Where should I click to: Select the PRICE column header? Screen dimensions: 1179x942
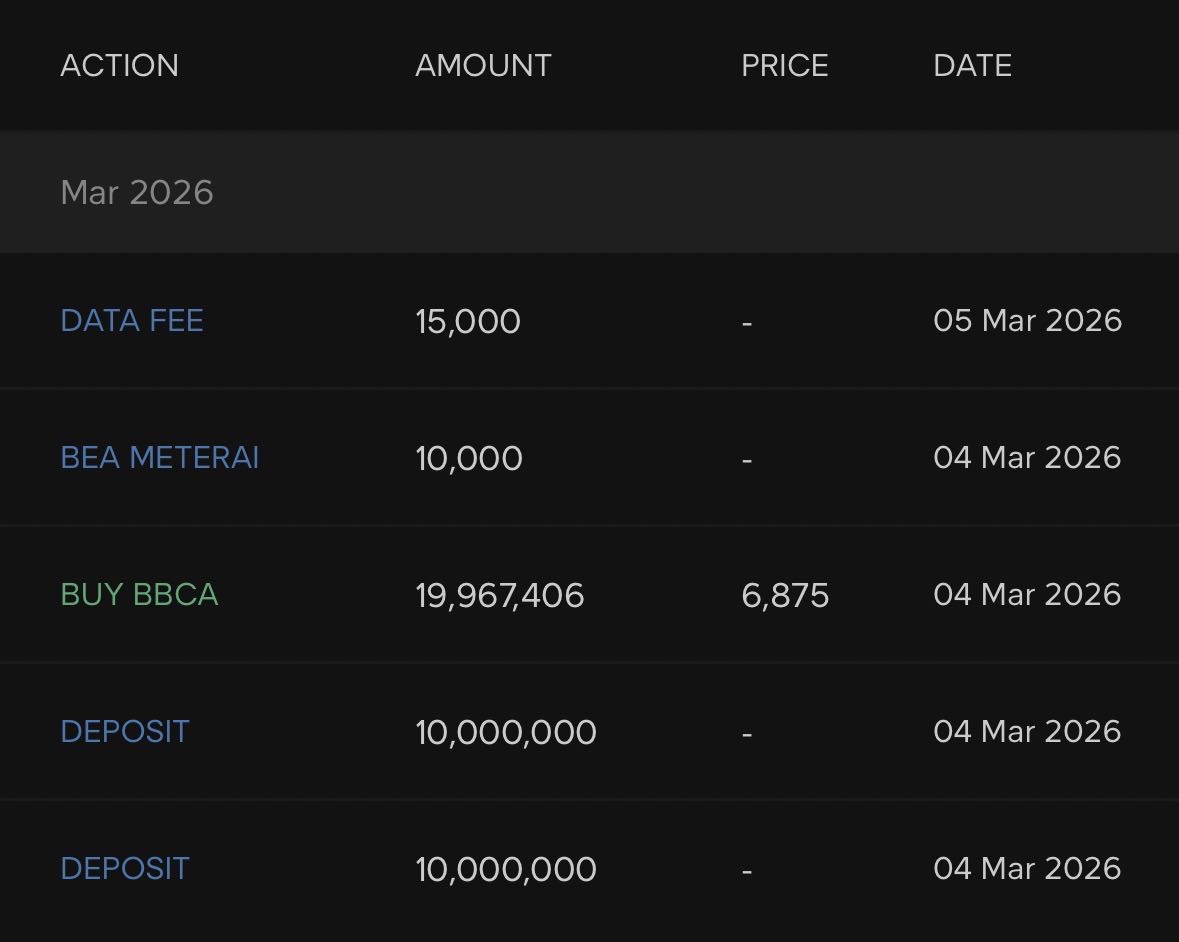pyautogui.click(x=784, y=66)
